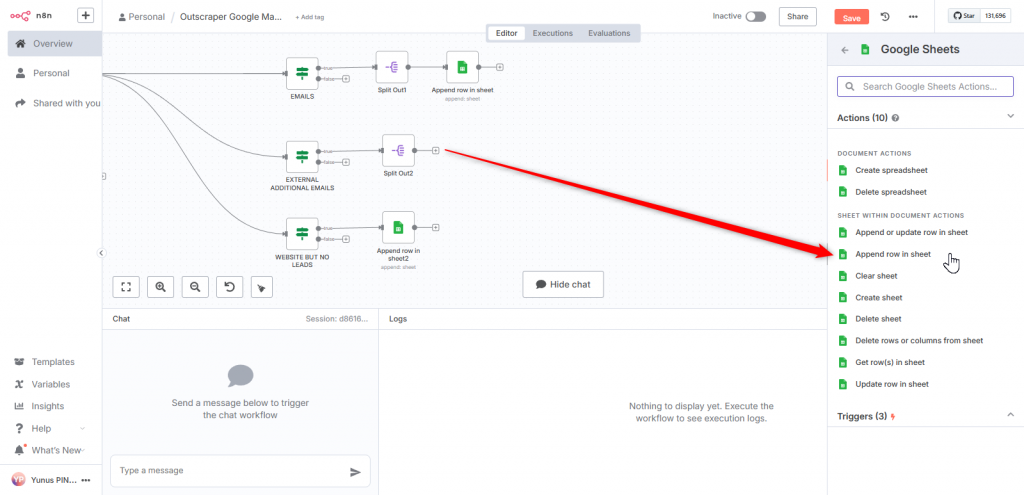The width and height of the screenshot is (1024, 495).
Task: Open user menu dots beside Yunus
Action: (x=86, y=480)
